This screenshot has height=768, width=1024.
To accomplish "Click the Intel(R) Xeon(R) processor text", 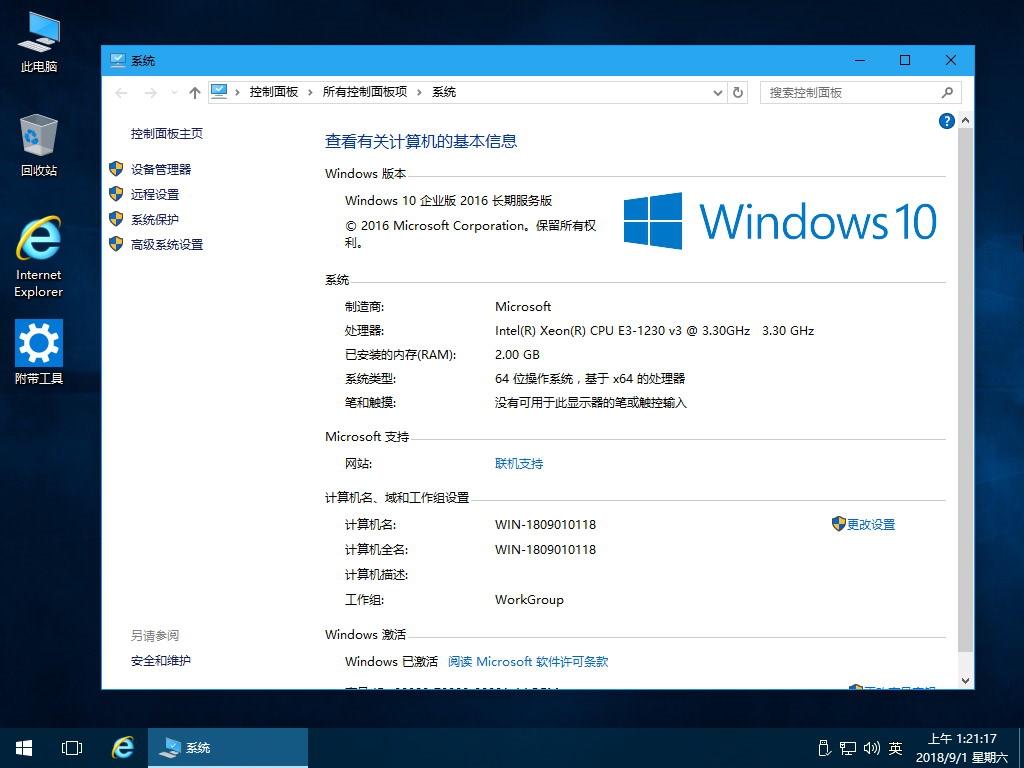I will pos(654,330).
